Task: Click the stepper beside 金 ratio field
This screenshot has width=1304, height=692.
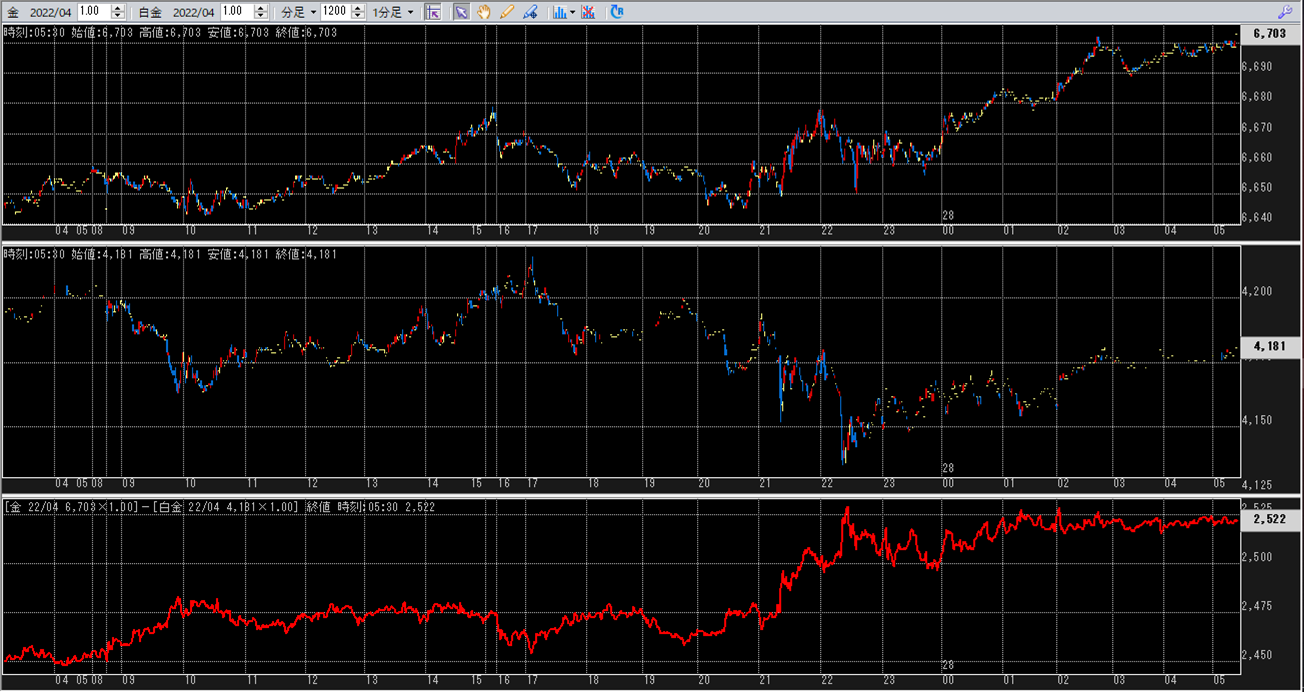Action: (x=119, y=12)
